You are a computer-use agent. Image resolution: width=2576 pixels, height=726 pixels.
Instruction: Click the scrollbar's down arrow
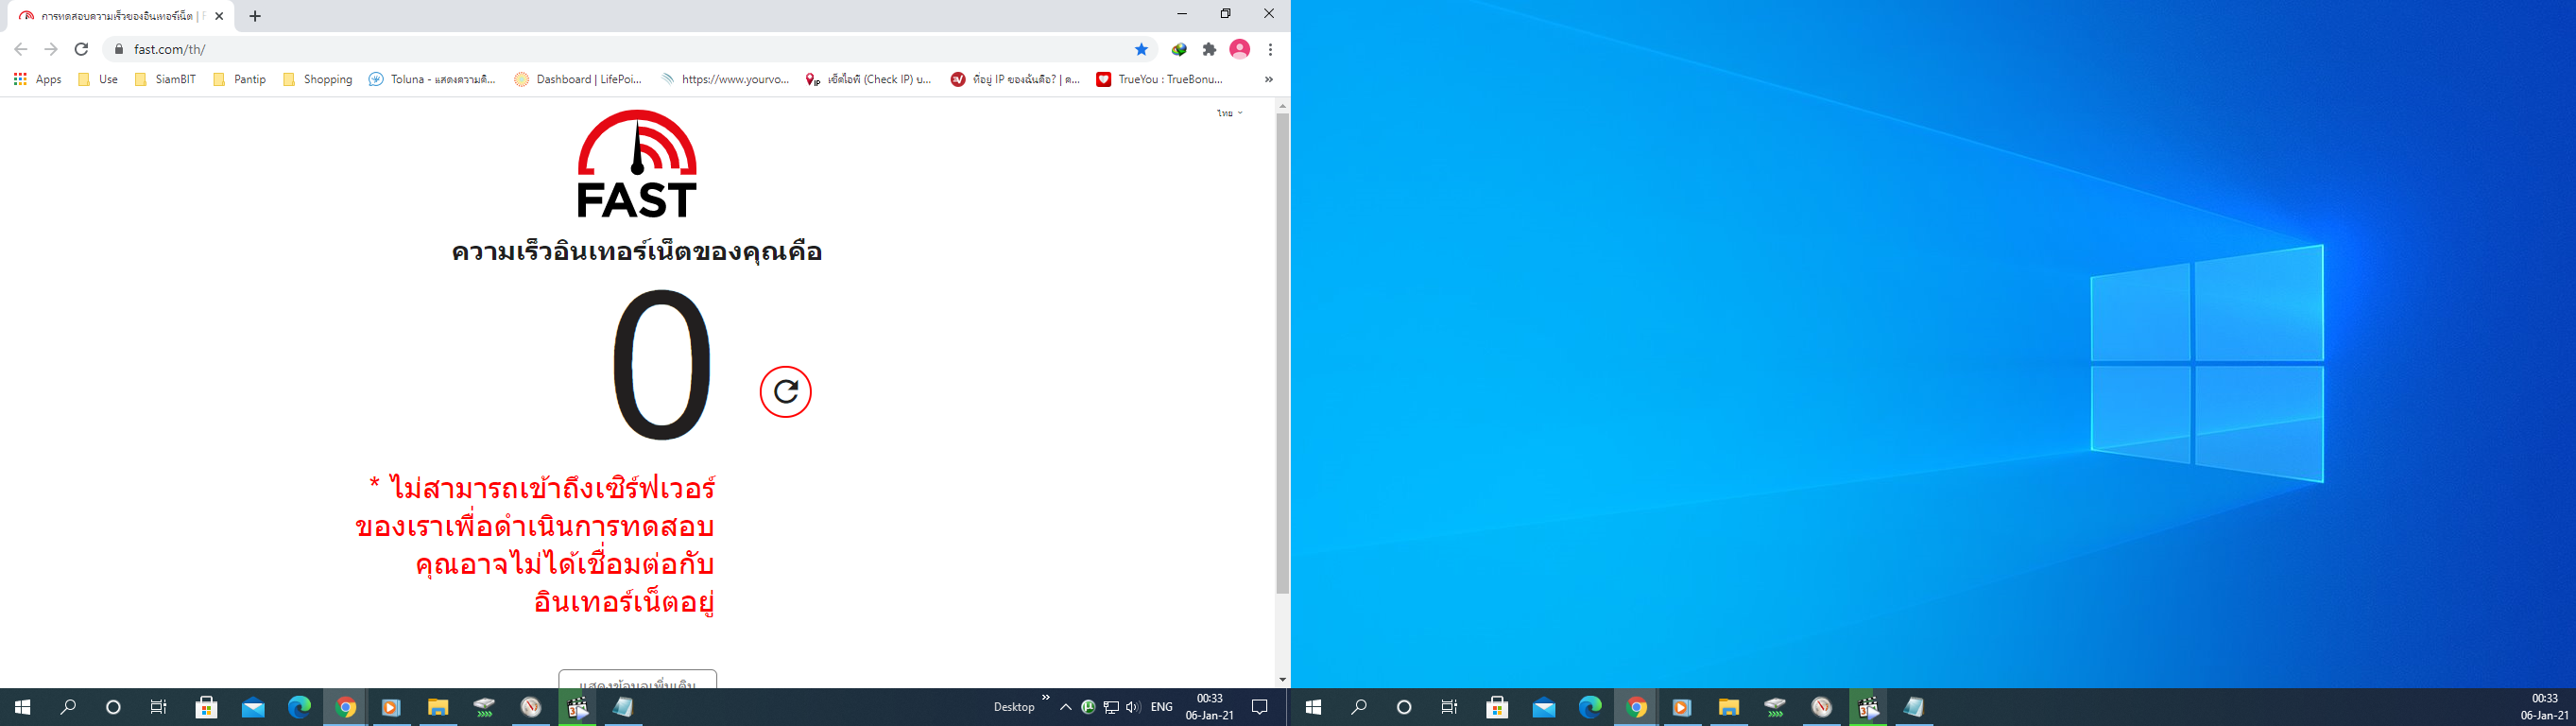(1282, 680)
